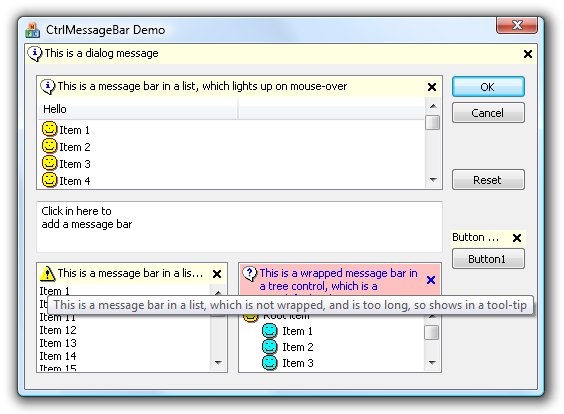The image size is (564, 414).
Task: Close the warning message bar in bottom-left list
Action: [217, 274]
